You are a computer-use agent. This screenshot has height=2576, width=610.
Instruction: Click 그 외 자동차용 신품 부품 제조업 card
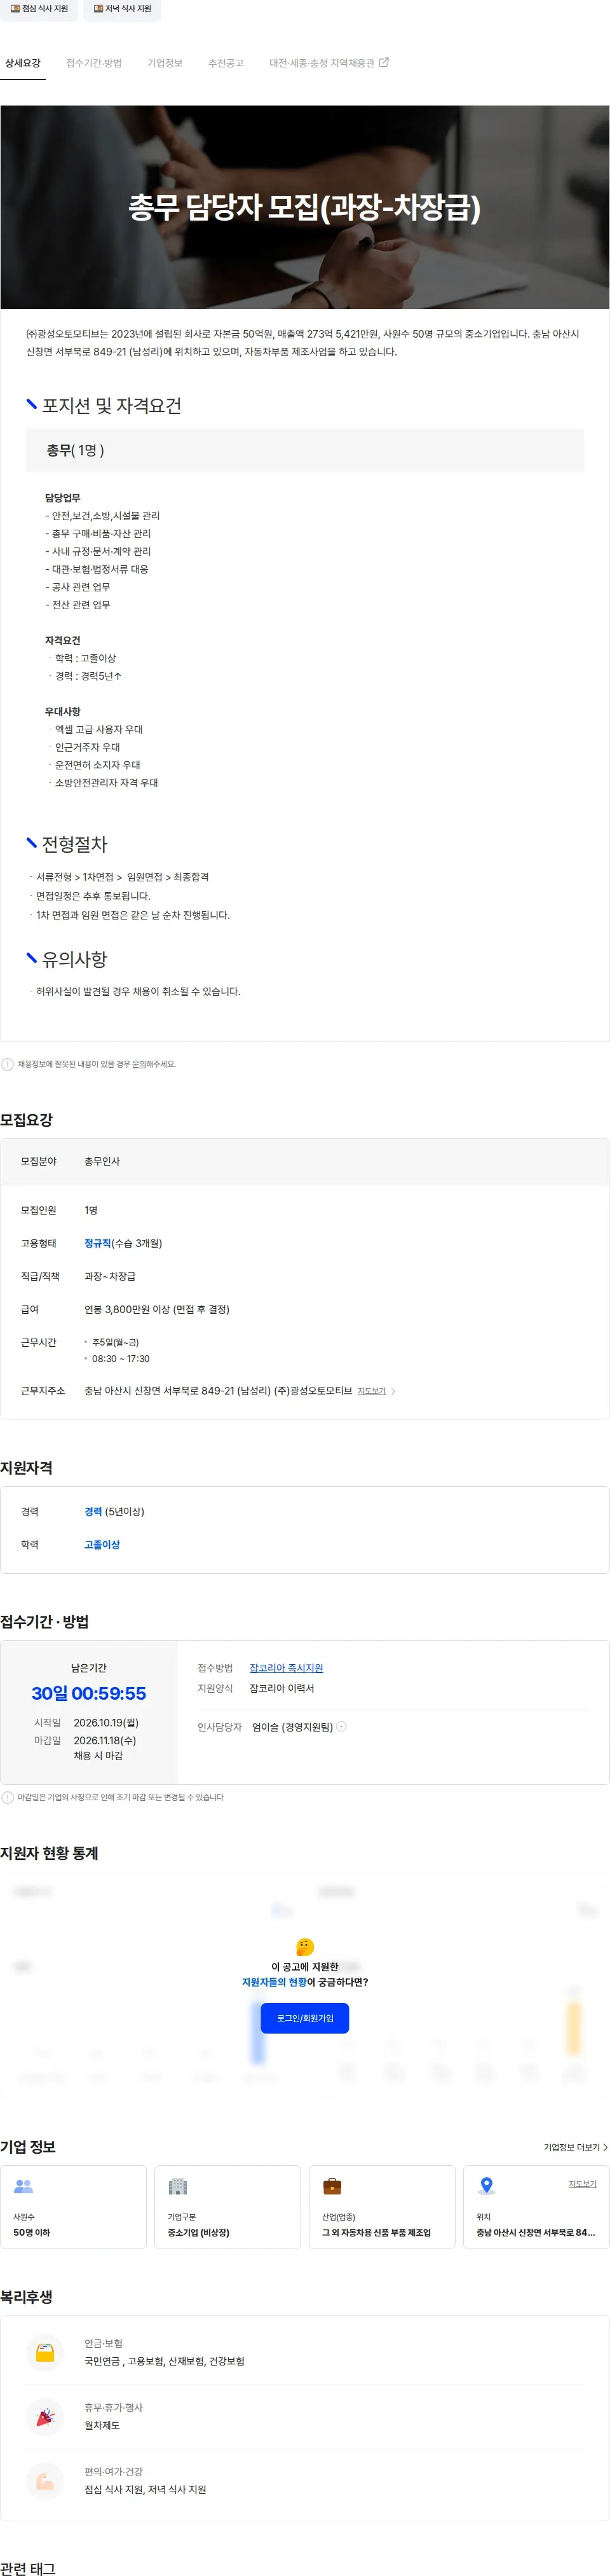pos(382,2207)
